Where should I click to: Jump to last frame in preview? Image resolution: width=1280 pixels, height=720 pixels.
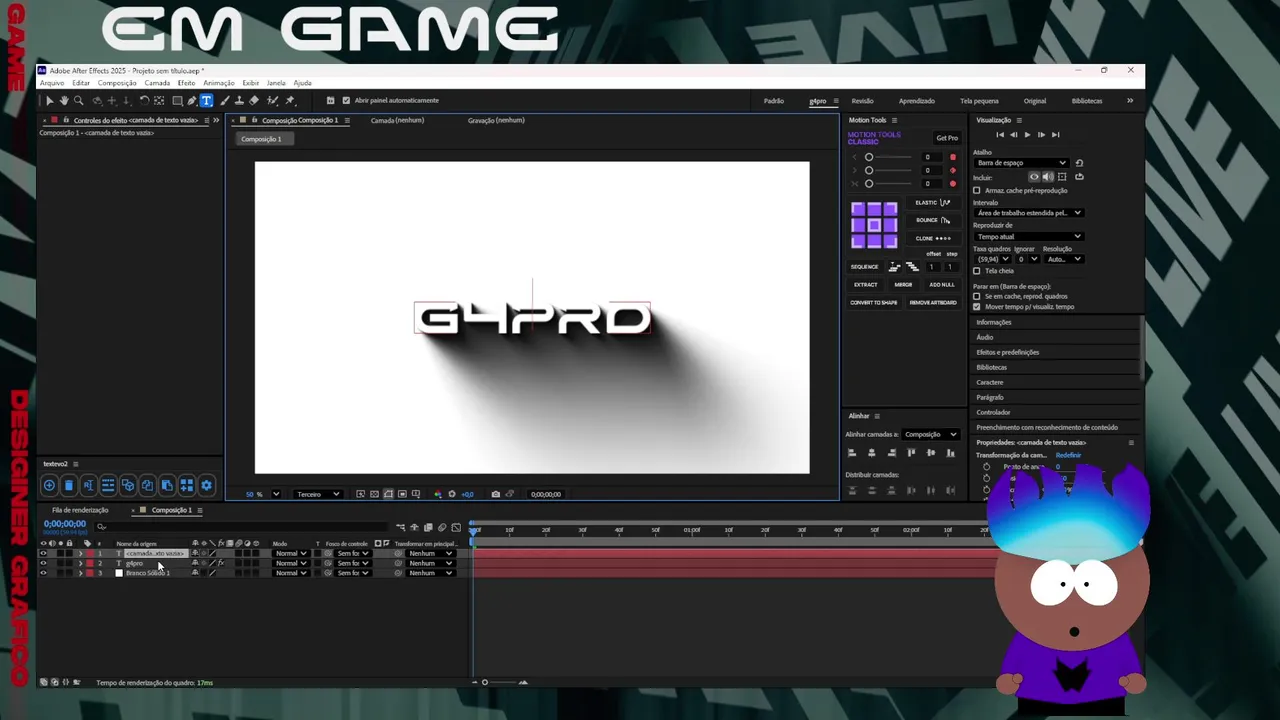(x=1055, y=134)
